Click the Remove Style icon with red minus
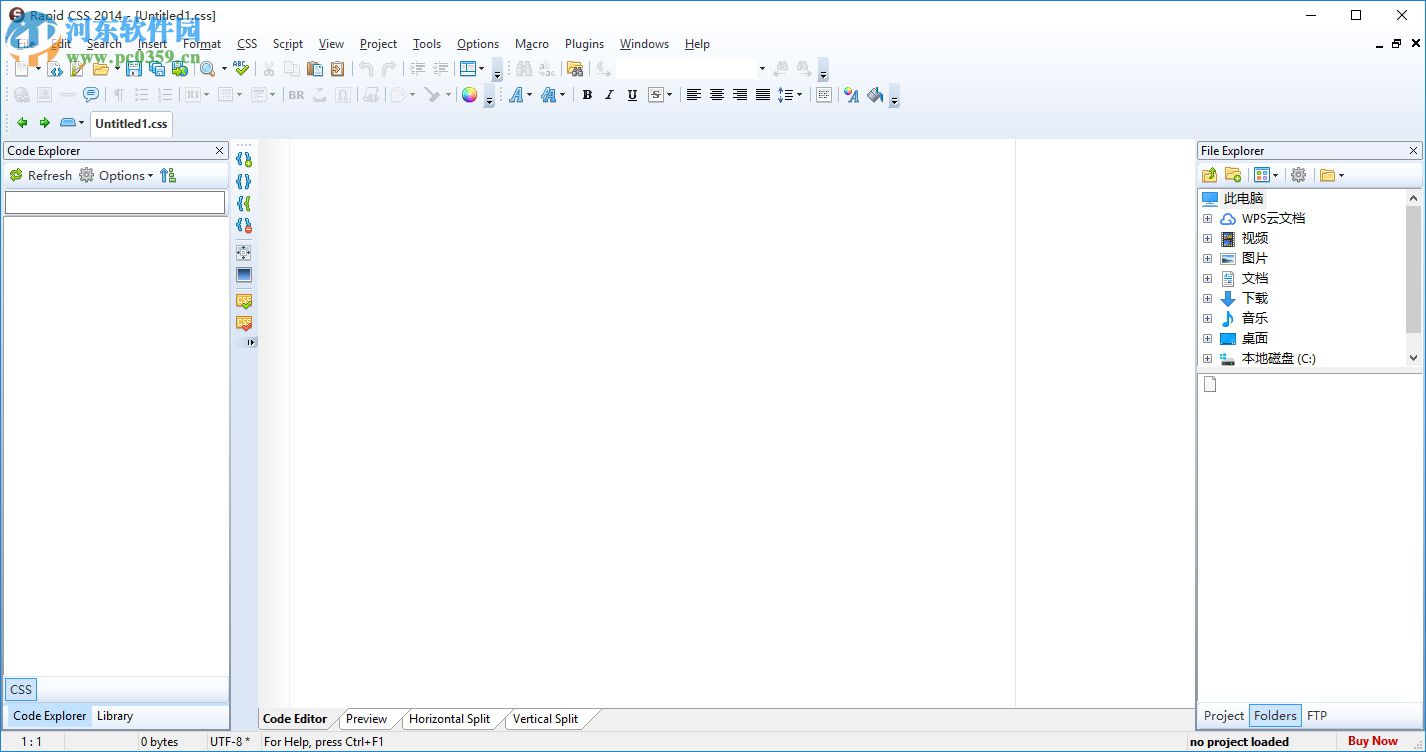The width and height of the screenshot is (1426, 752). click(244, 226)
